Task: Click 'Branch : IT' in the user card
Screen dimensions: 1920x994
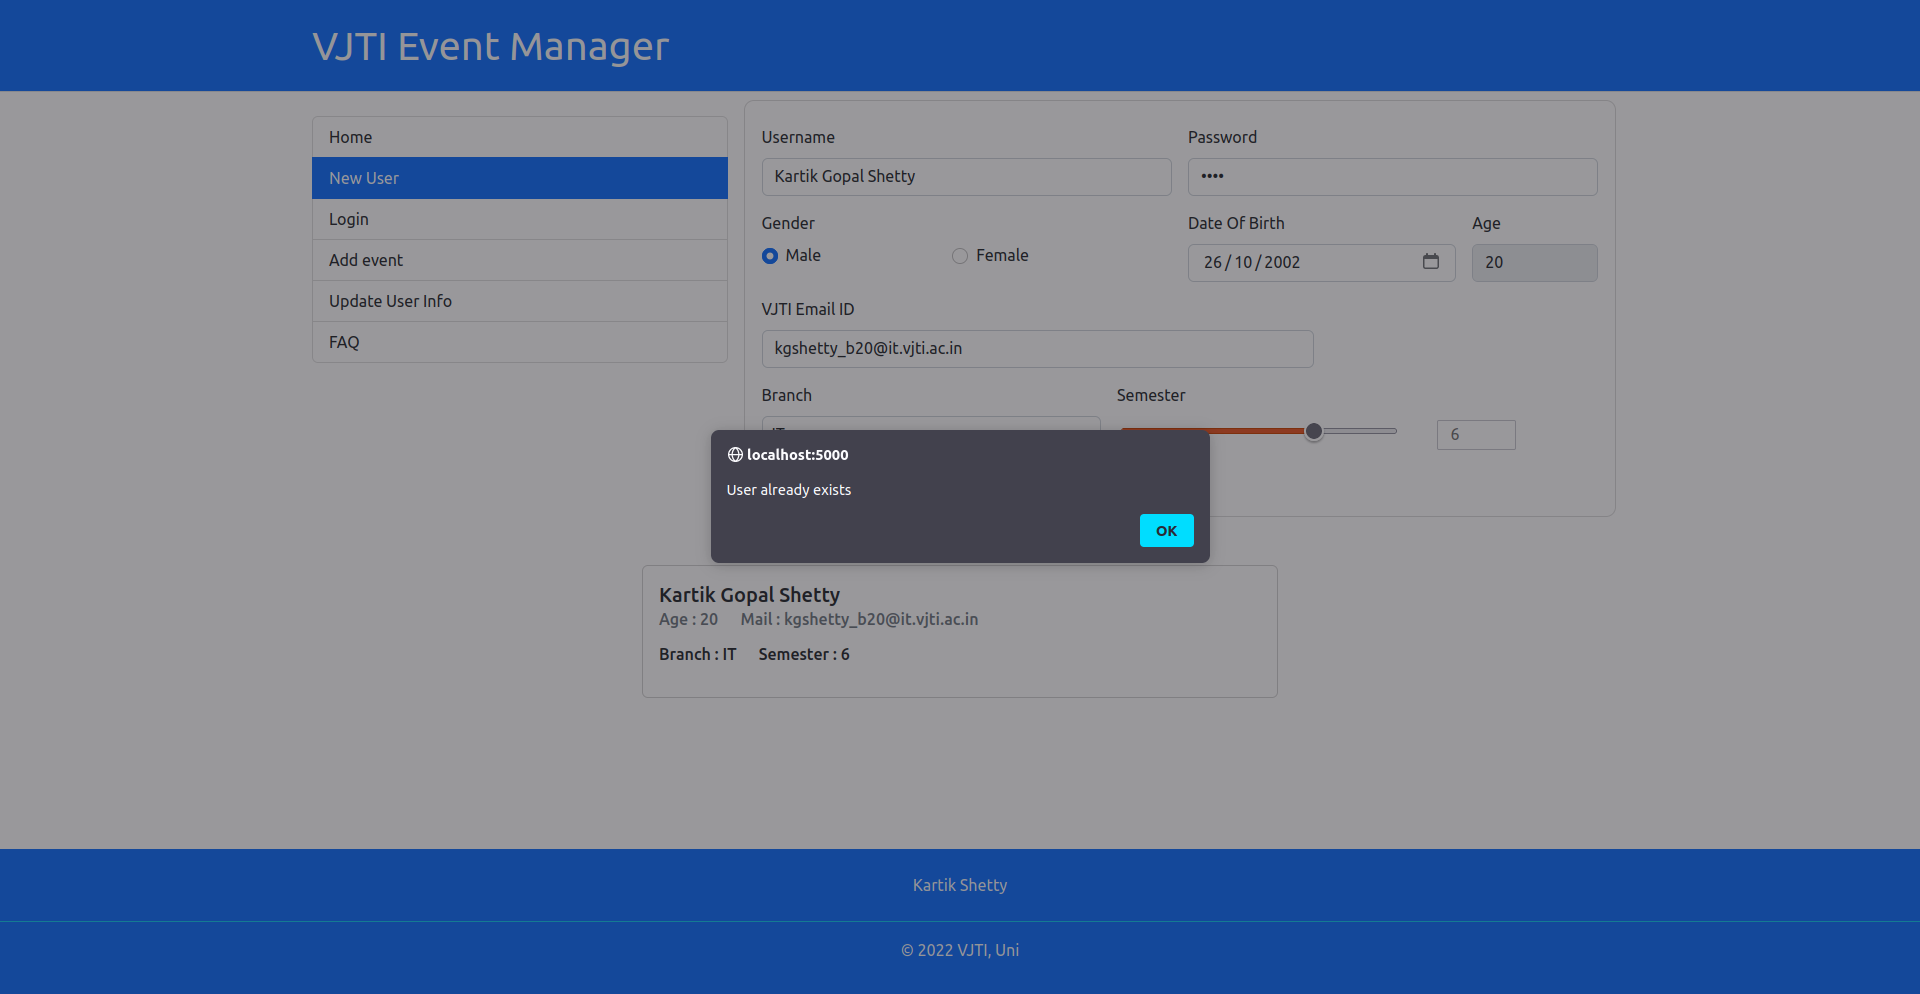Action: (697, 654)
